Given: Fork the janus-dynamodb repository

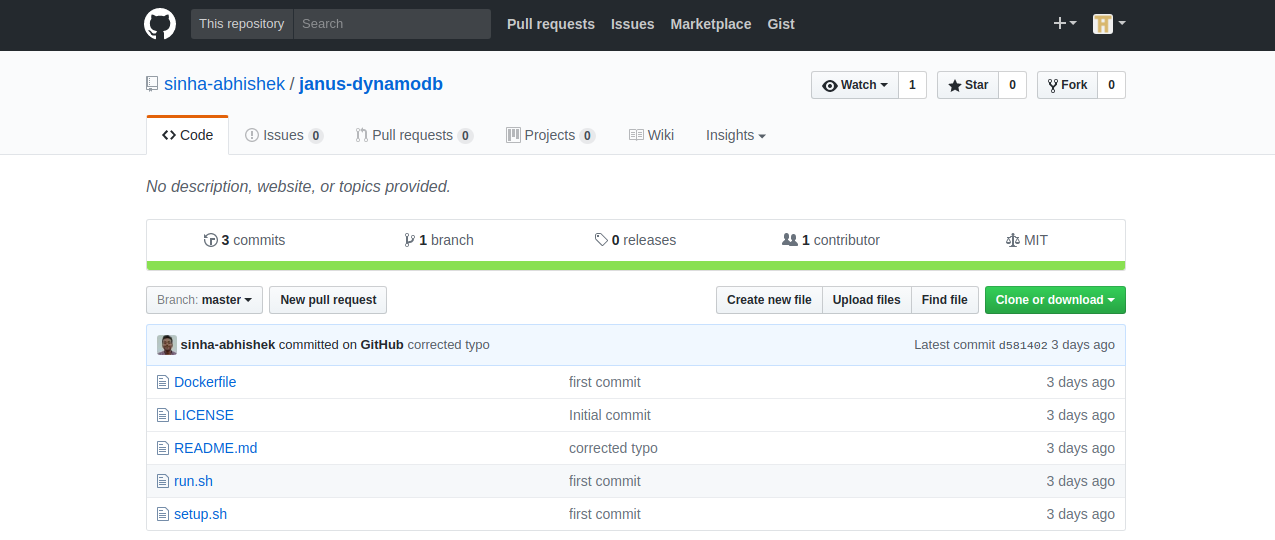Looking at the screenshot, I should pos(1067,85).
